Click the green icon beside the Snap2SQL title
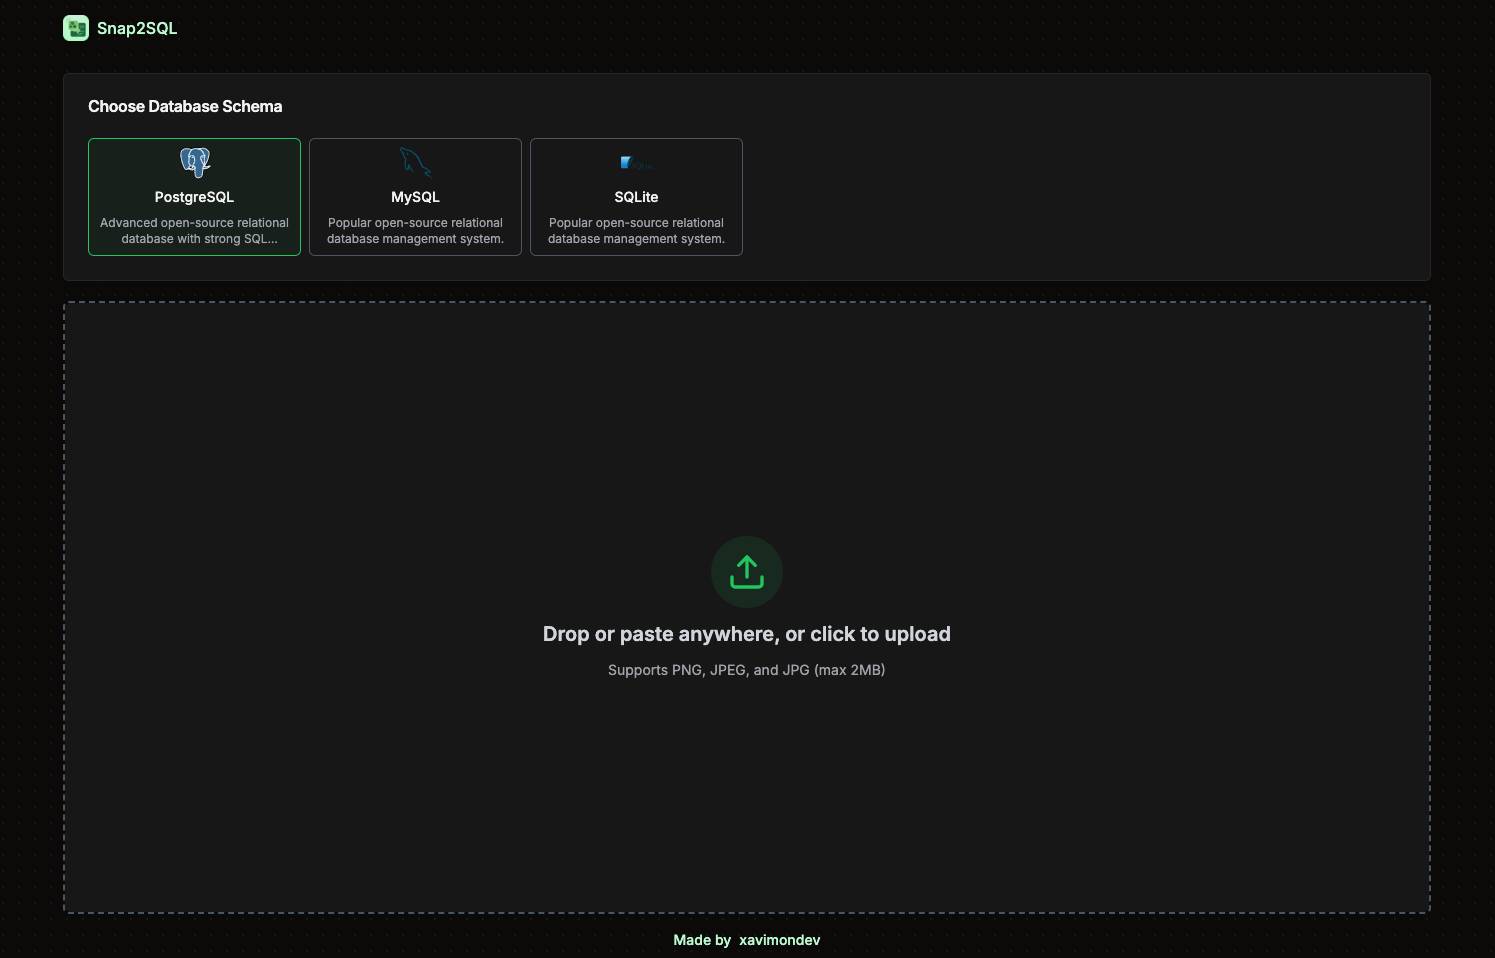 [76, 28]
